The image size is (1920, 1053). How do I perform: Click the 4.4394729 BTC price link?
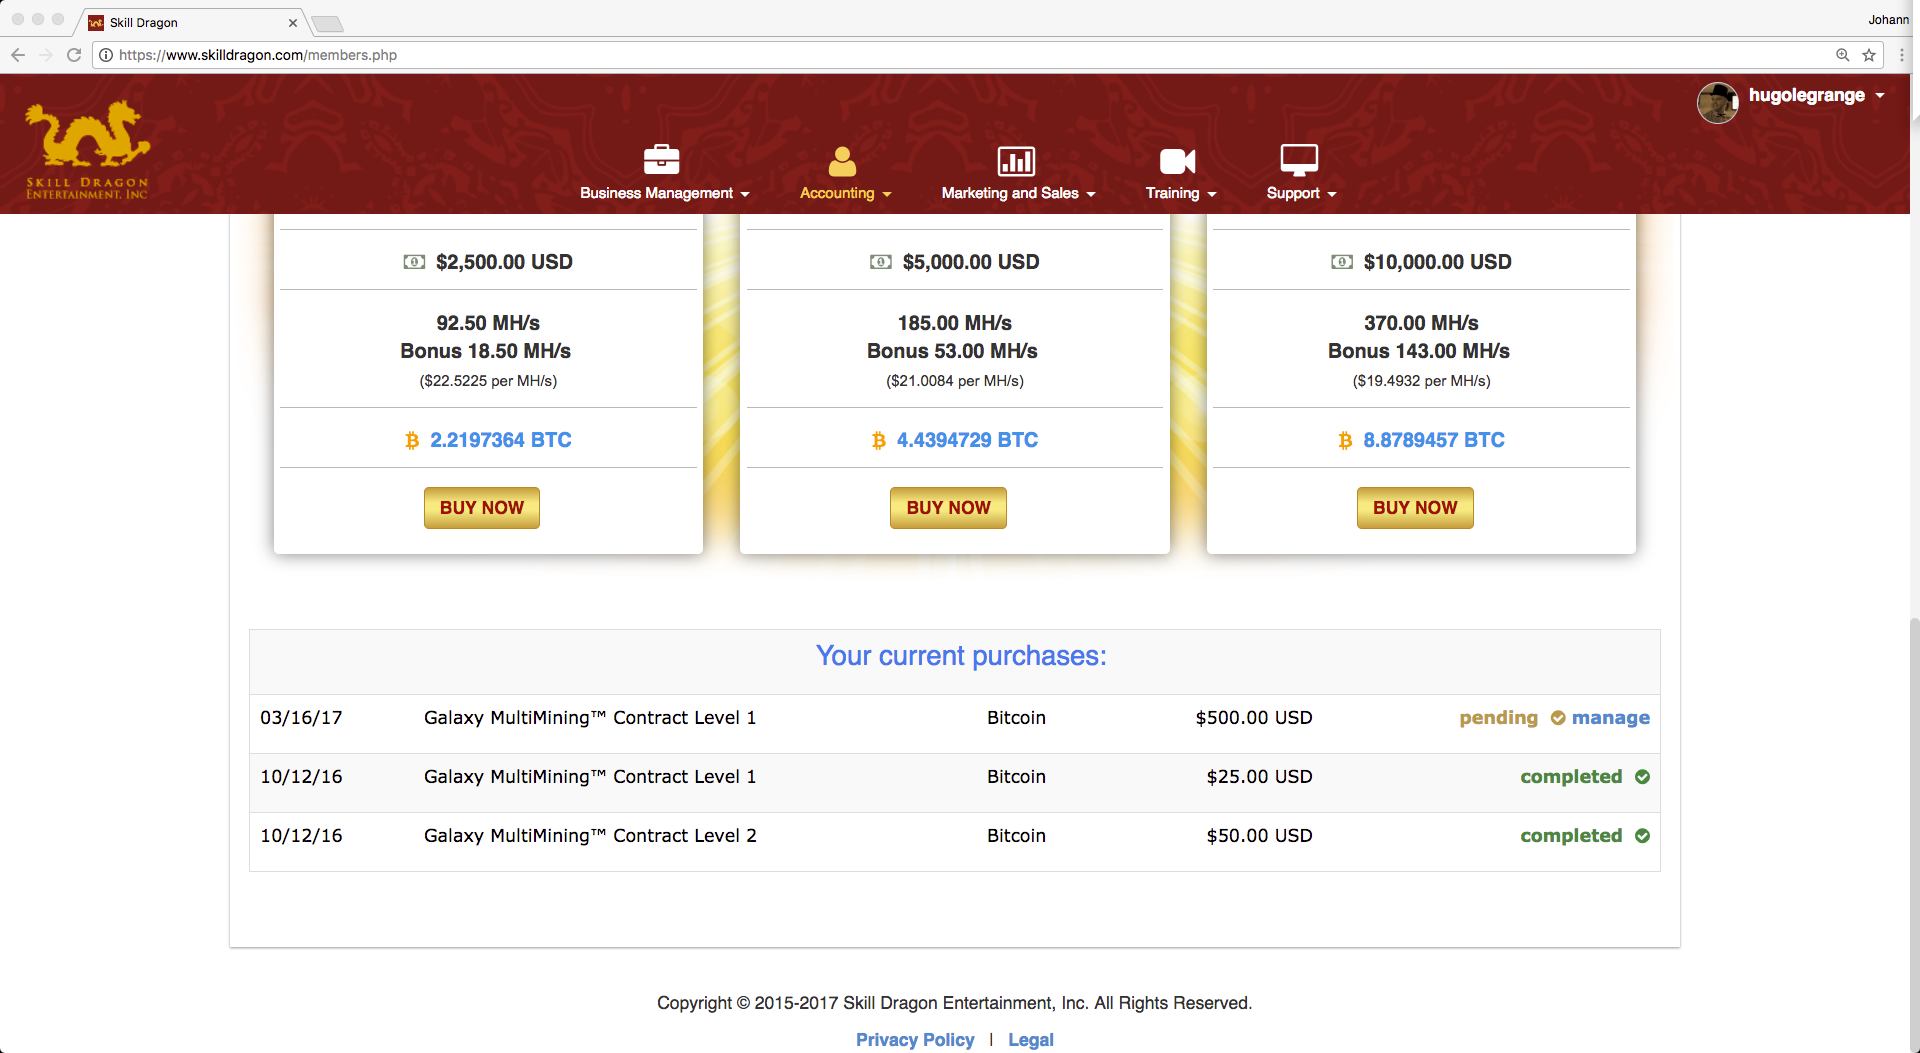(x=967, y=440)
